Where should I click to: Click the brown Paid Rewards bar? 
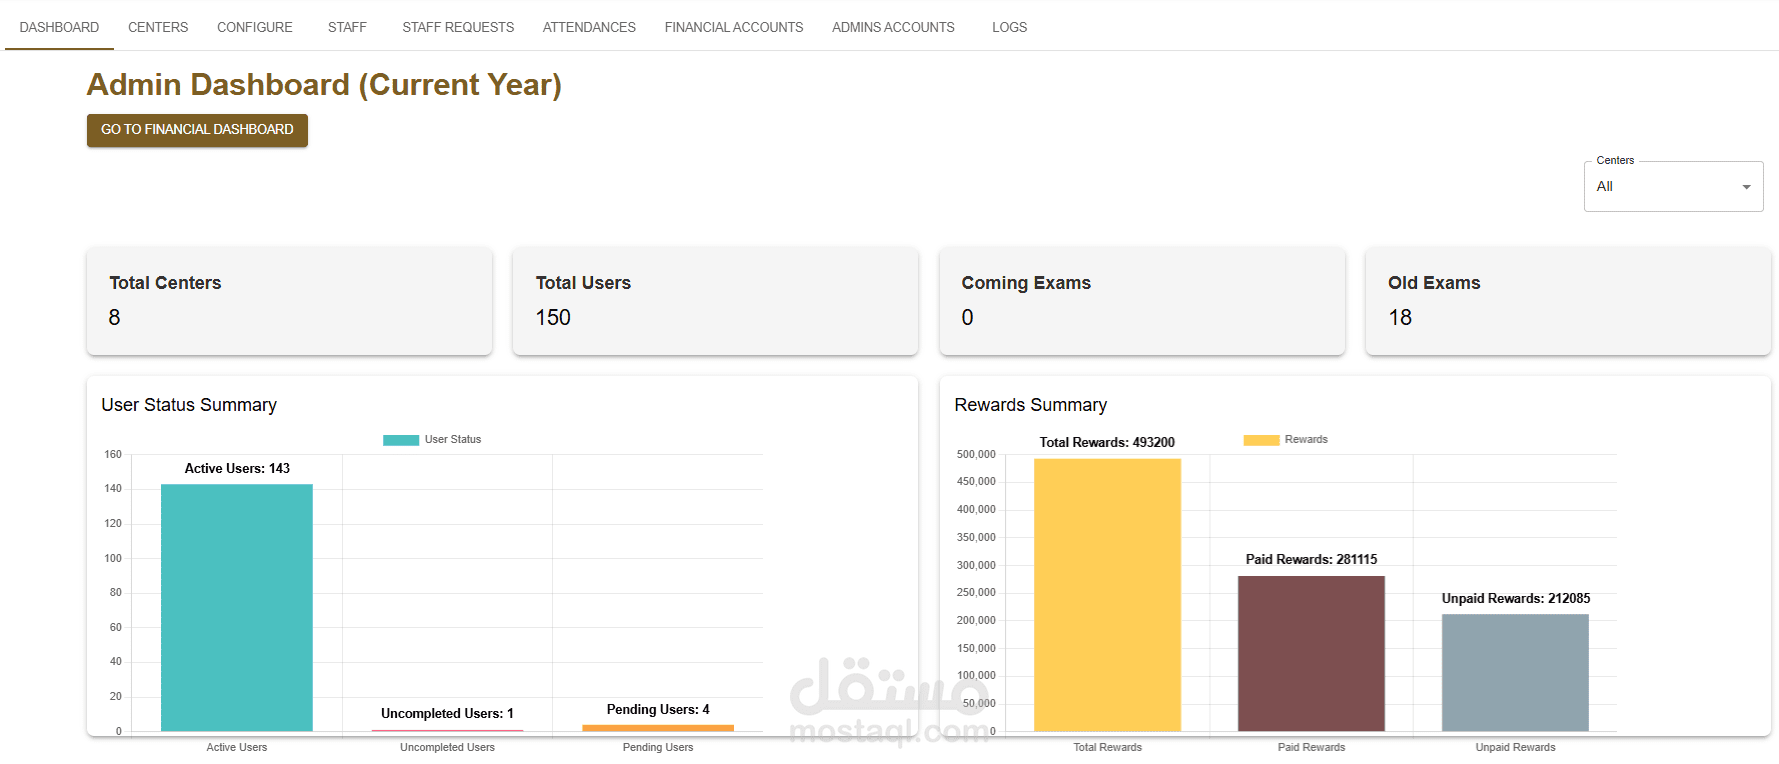tap(1311, 654)
